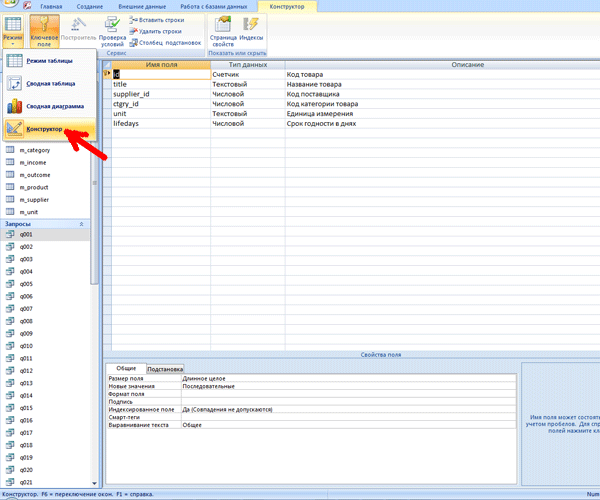The height and width of the screenshot is (500, 600).
Task: Click description Код товара
Action: [x=305, y=74]
